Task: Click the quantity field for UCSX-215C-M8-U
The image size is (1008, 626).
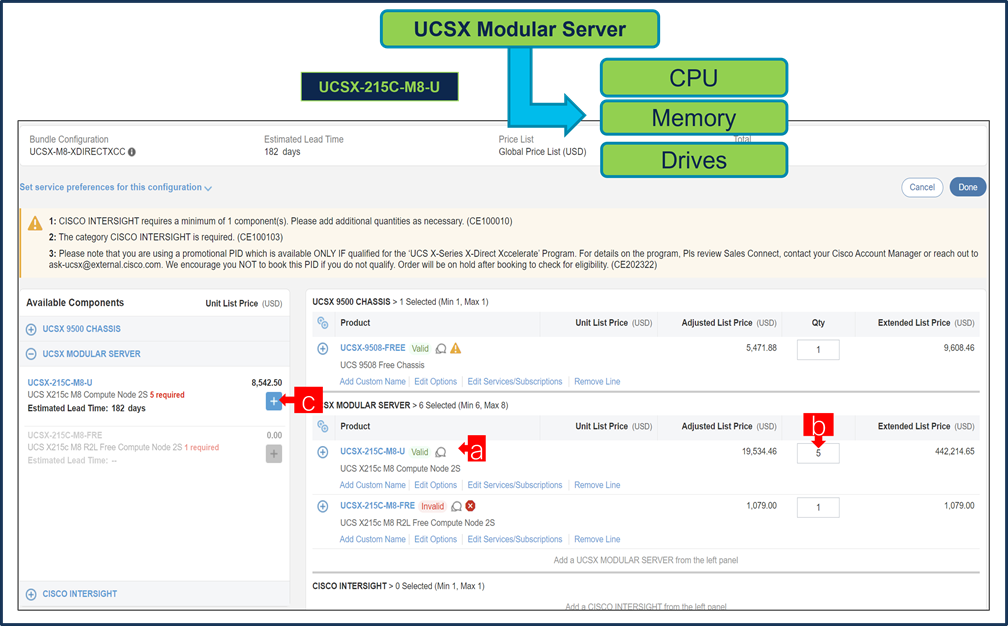Action: coord(818,453)
